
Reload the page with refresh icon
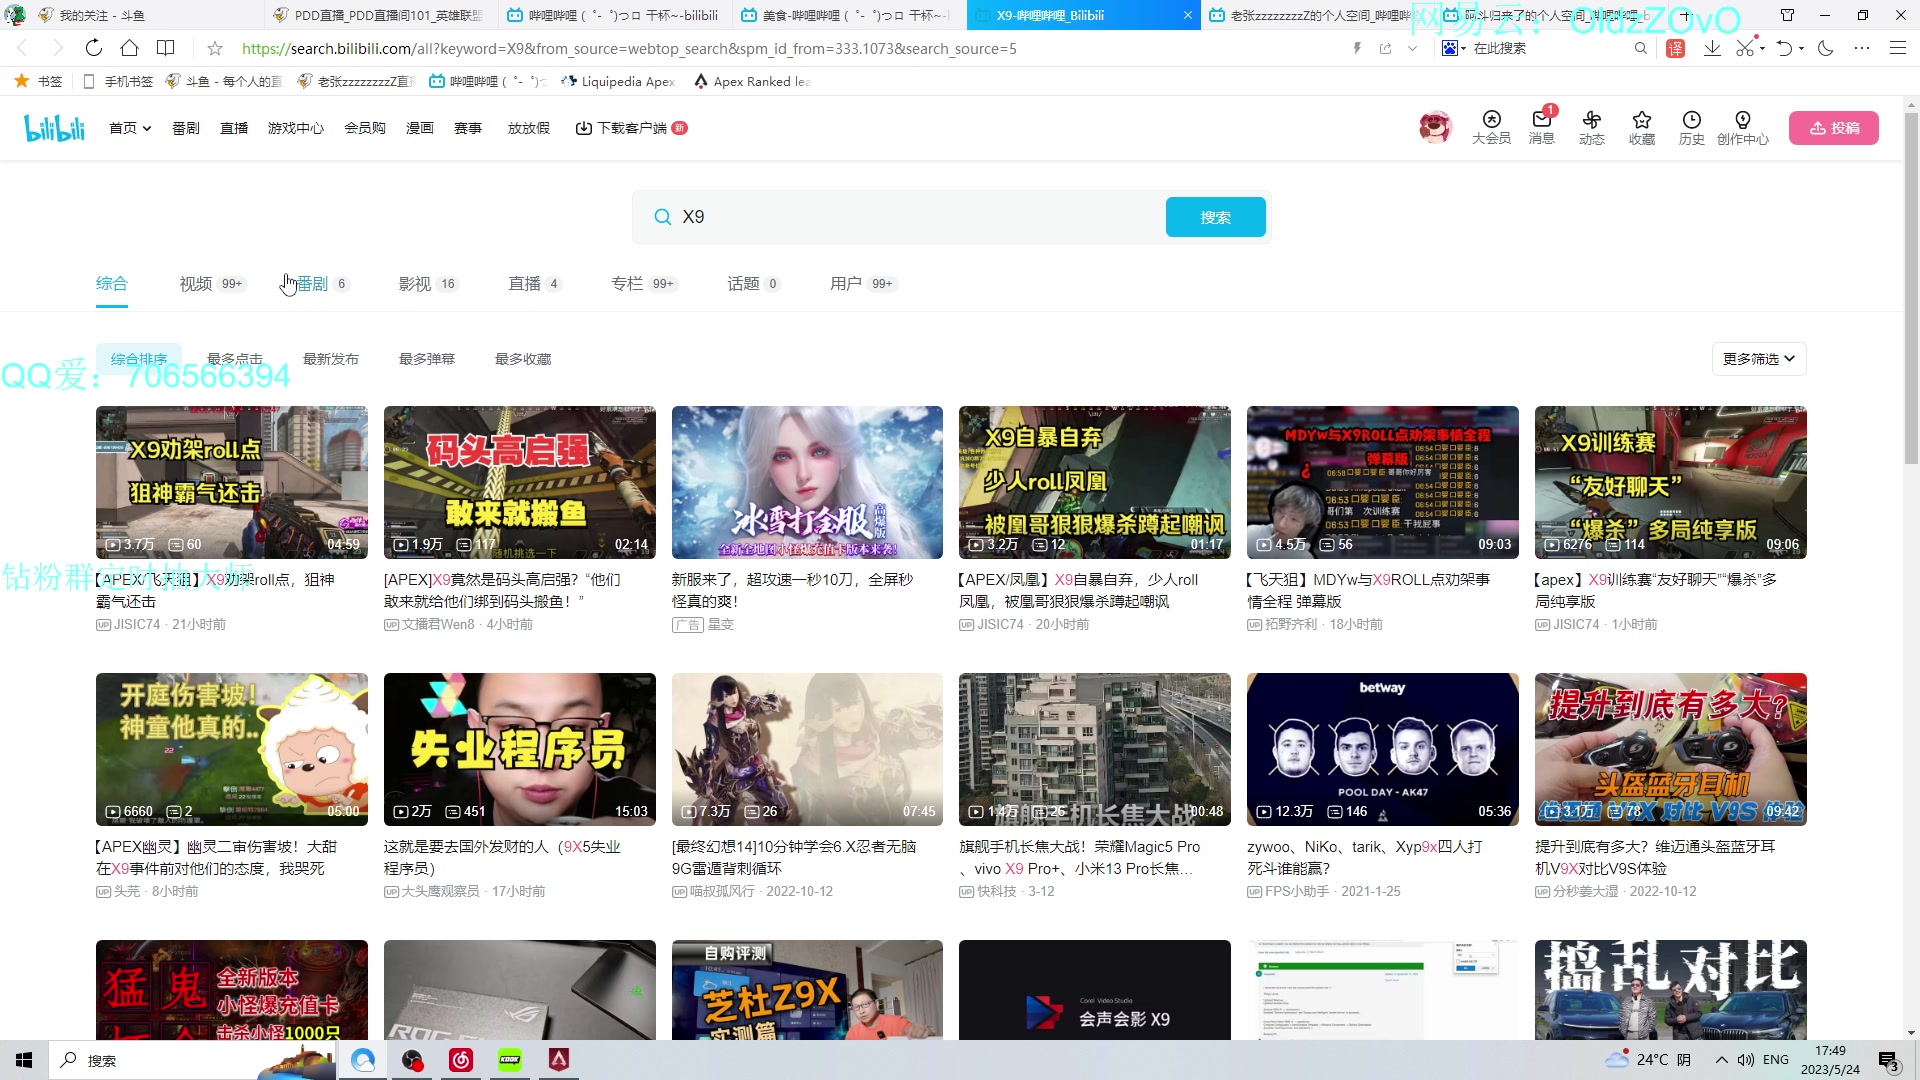93,48
